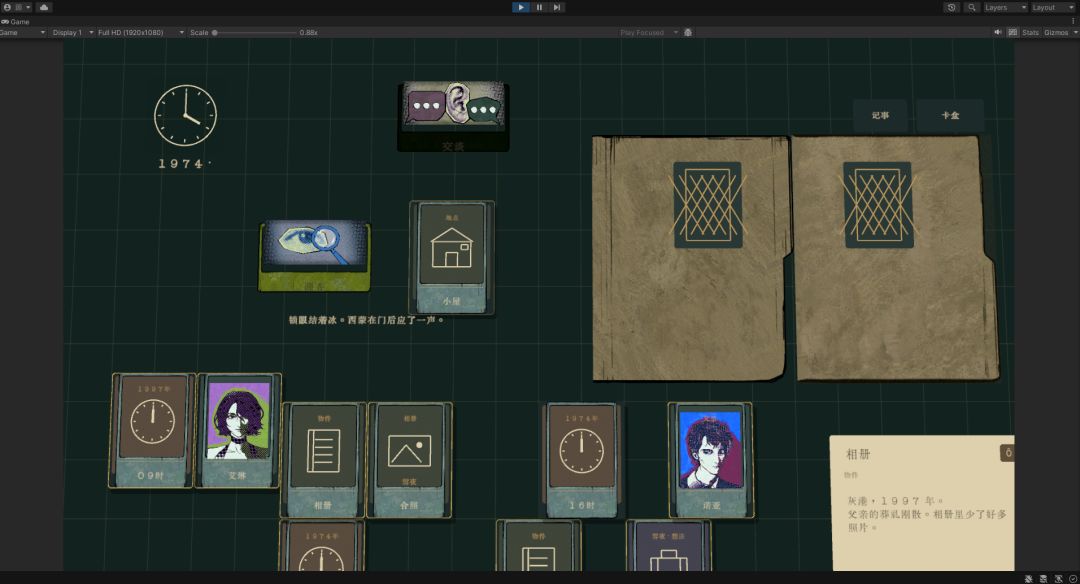The height and width of the screenshot is (584, 1080).
Task: Select the briefcase card at the bottom
Action: pos(668,545)
